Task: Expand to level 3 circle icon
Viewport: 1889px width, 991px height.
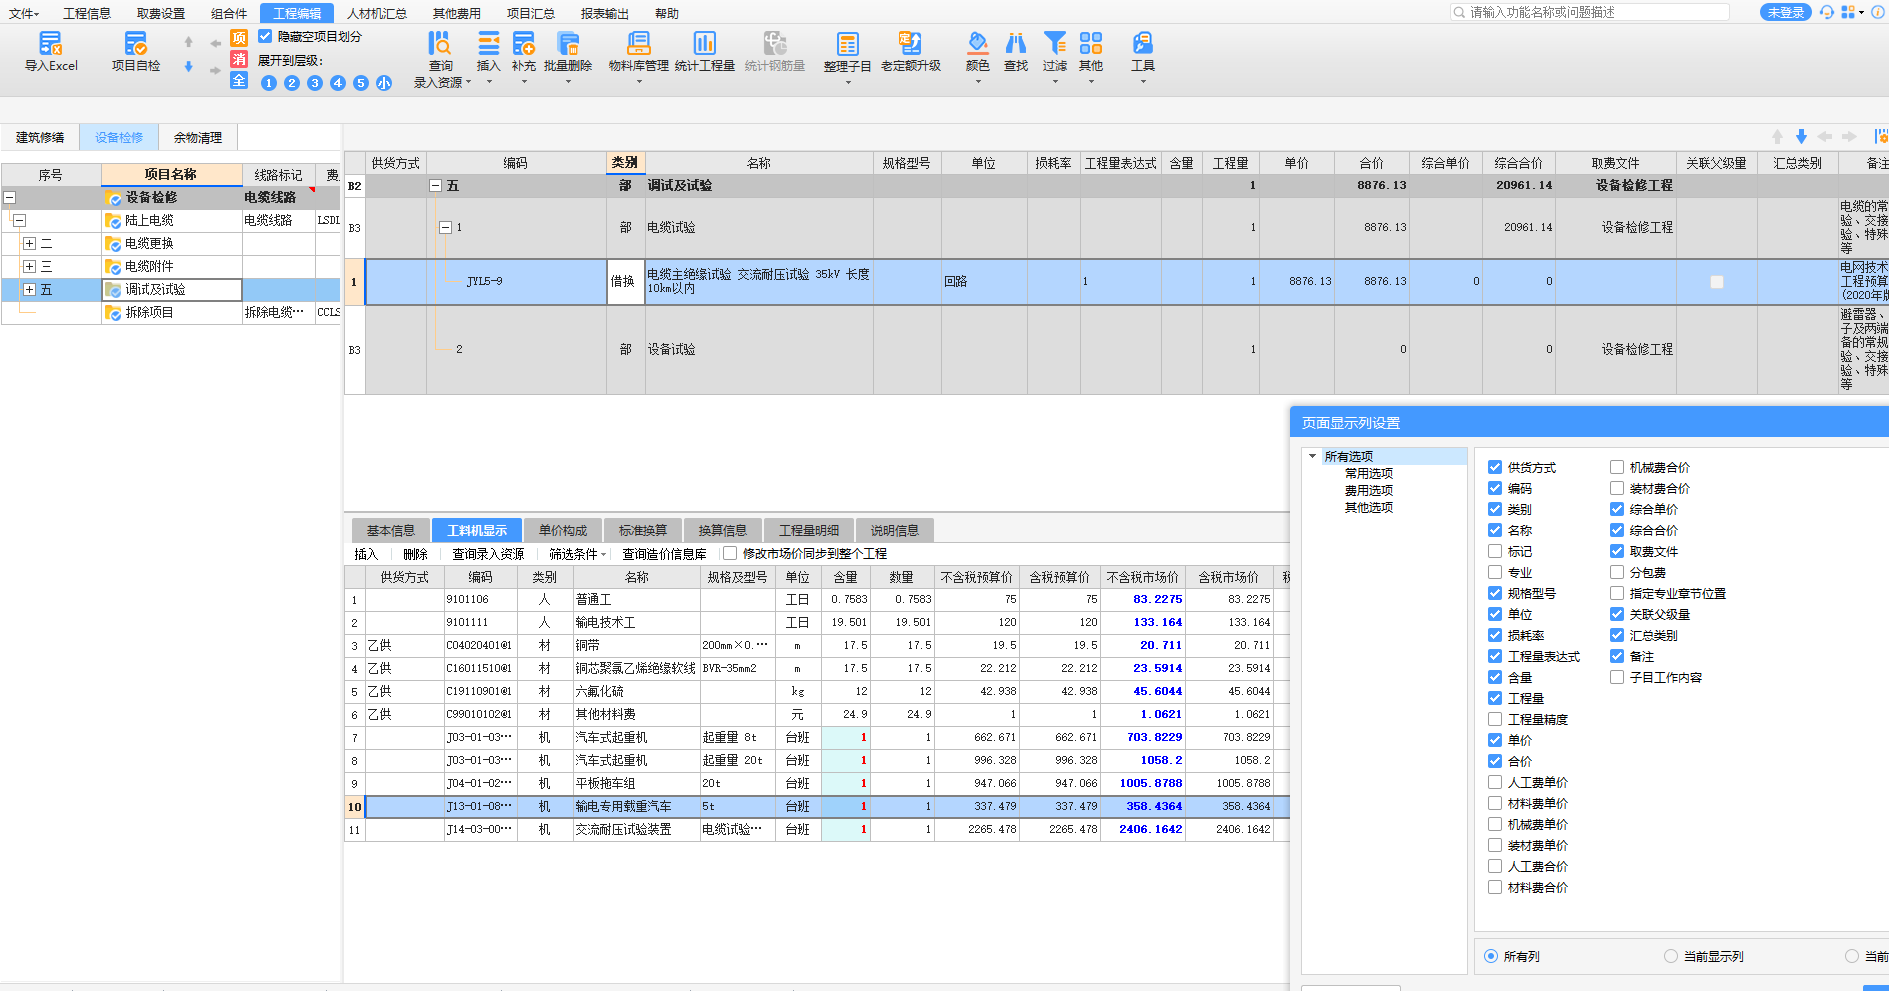Action: 315,83
